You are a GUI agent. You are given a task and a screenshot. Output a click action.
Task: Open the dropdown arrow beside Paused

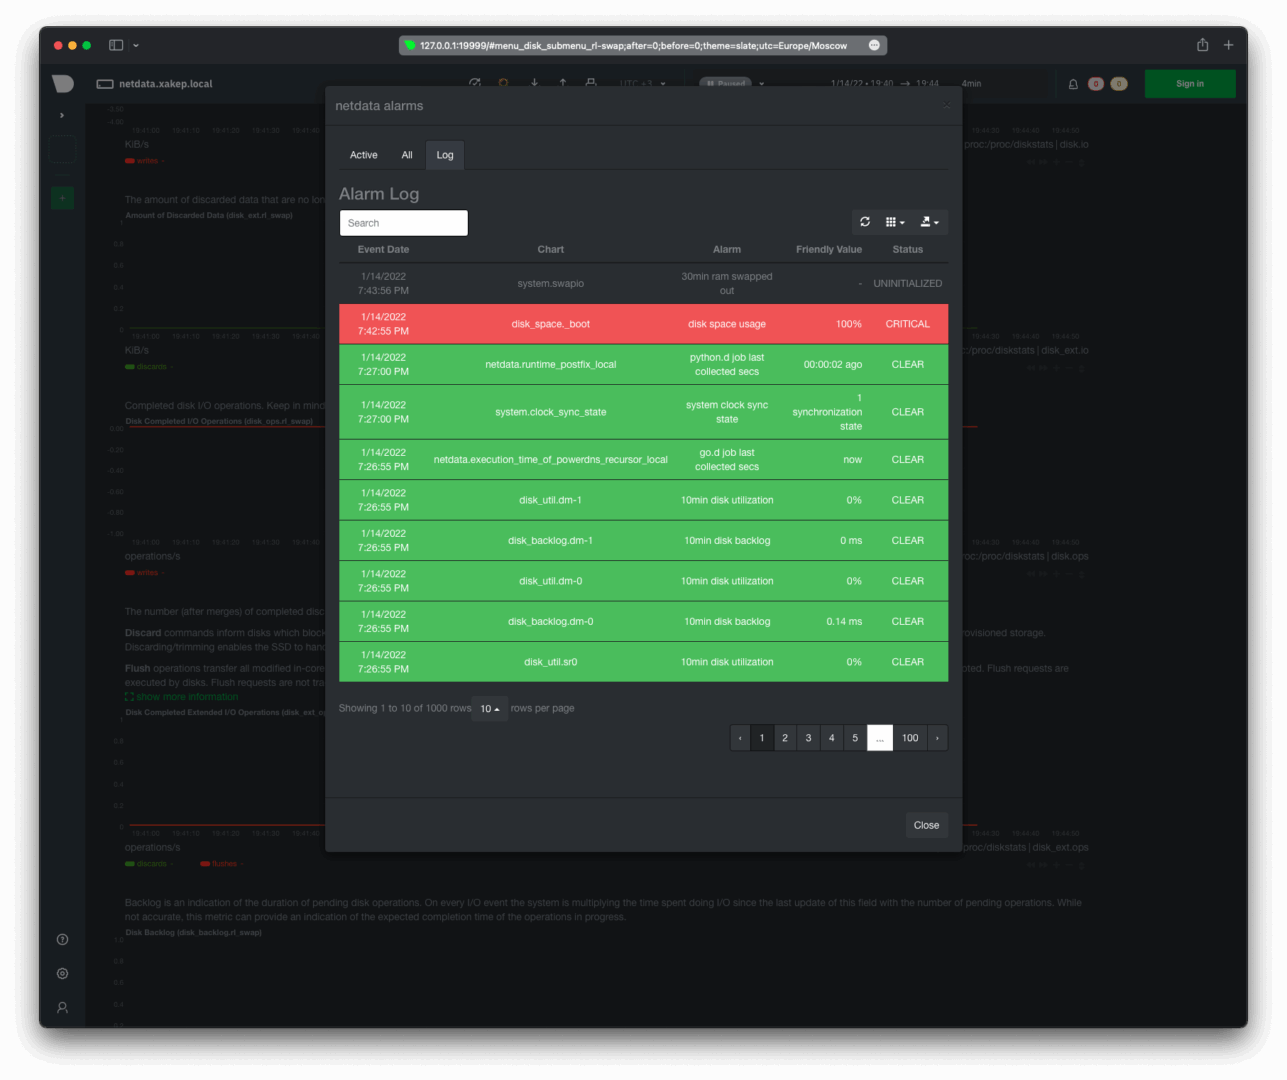click(762, 84)
